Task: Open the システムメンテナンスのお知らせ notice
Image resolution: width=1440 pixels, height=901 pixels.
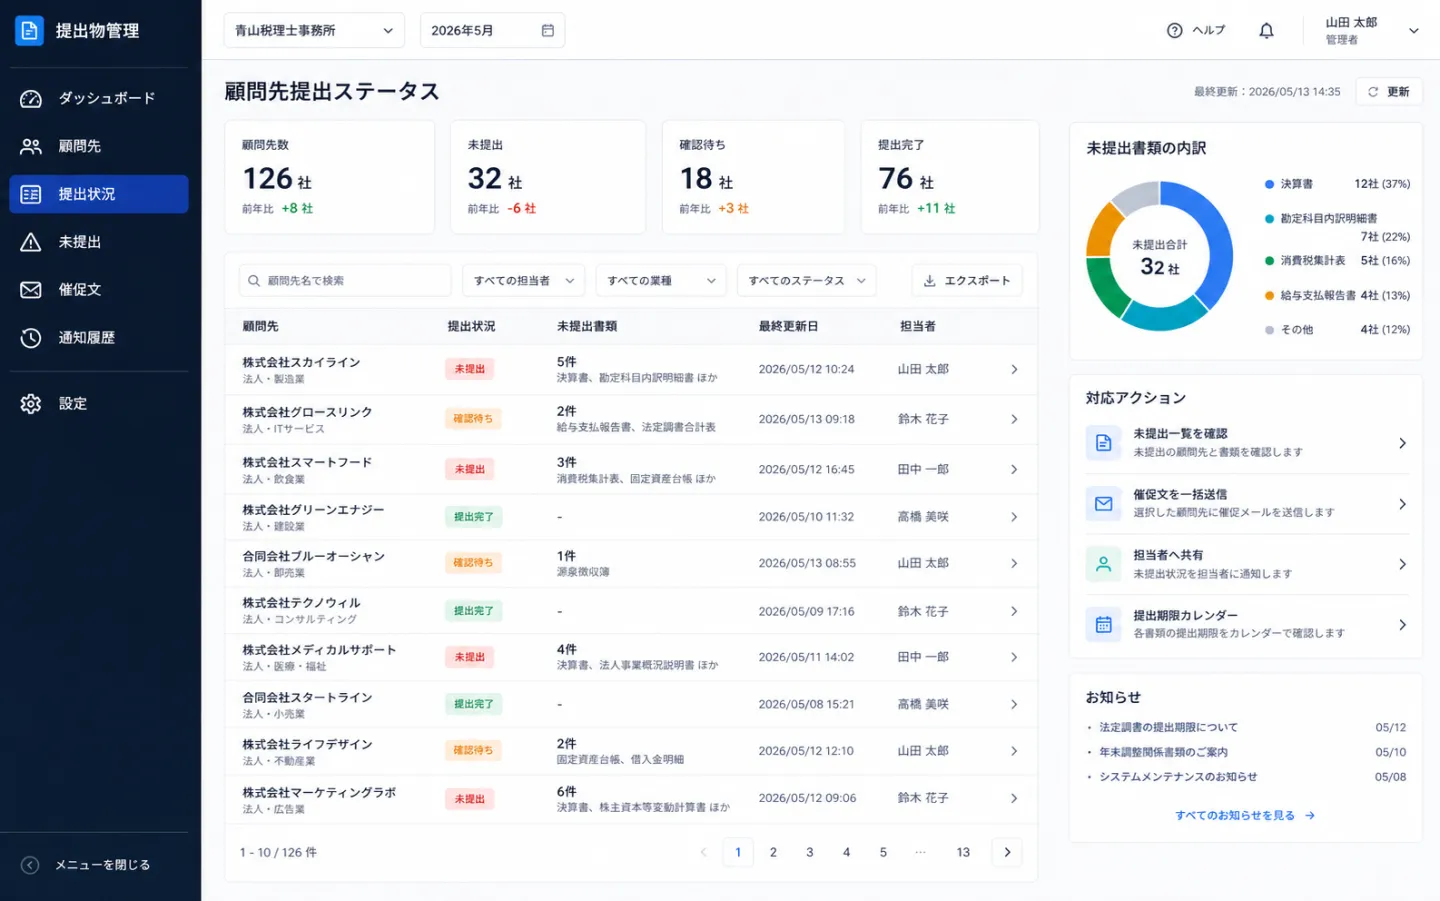Action: tap(1178, 777)
